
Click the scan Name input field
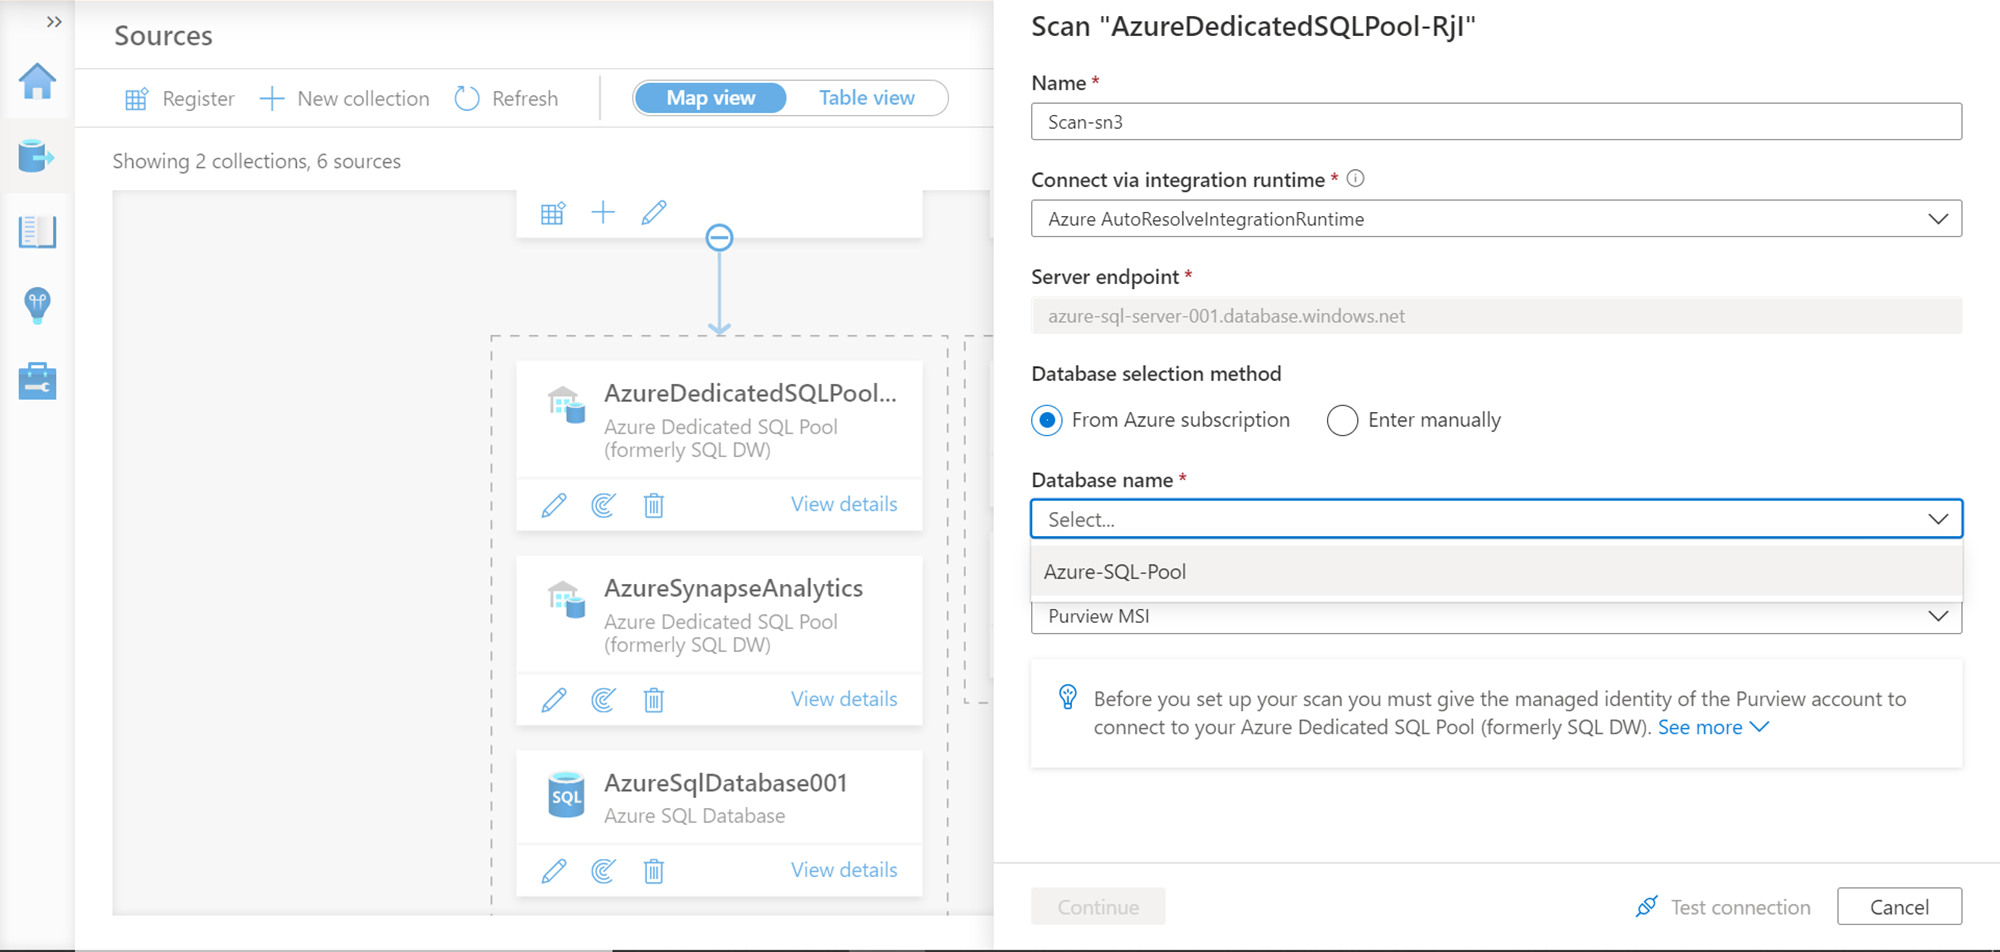(1496, 122)
